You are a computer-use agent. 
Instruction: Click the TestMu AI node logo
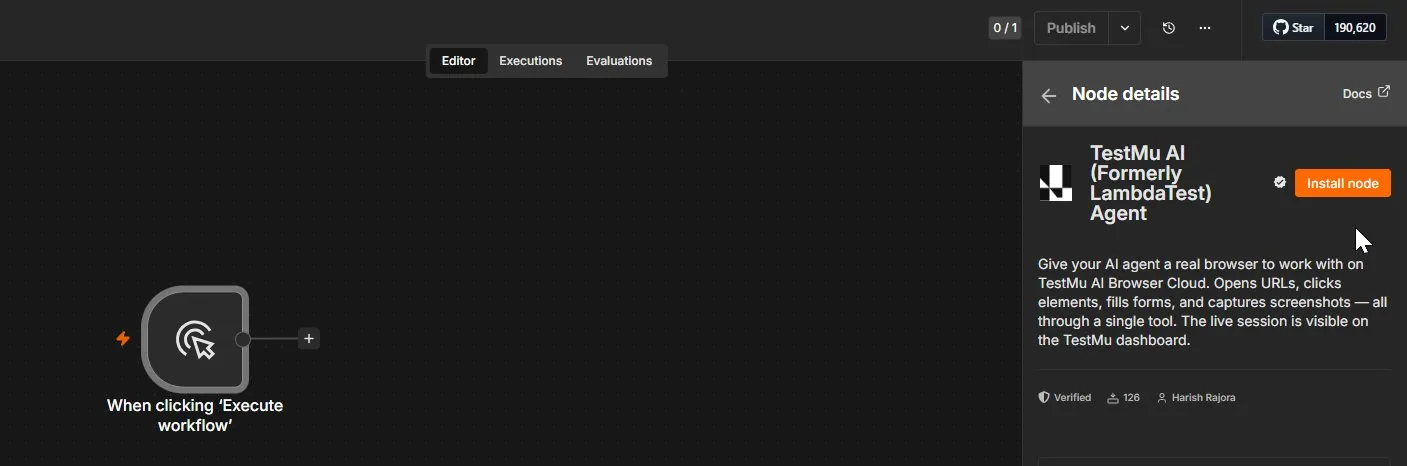(x=1056, y=183)
